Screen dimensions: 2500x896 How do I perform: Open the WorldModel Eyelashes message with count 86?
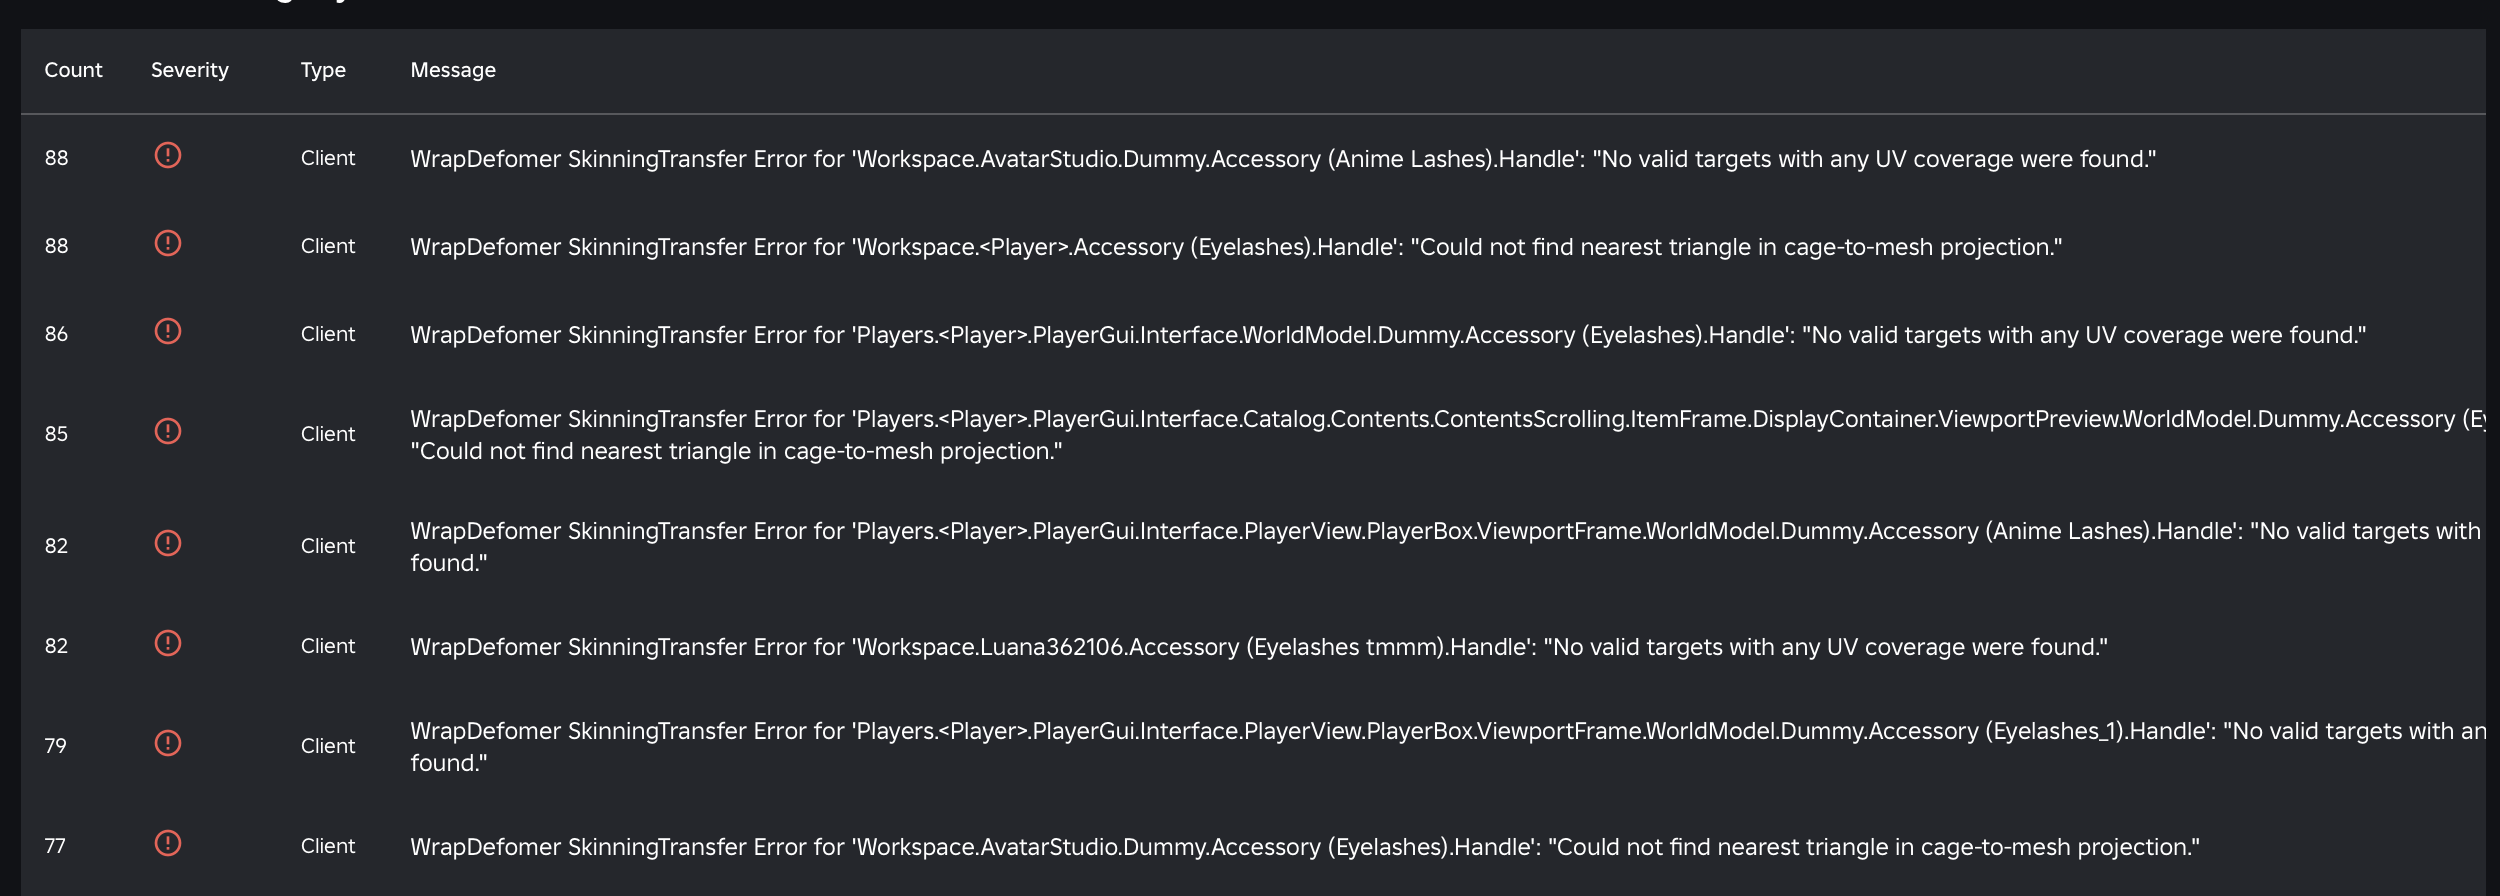(1387, 335)
